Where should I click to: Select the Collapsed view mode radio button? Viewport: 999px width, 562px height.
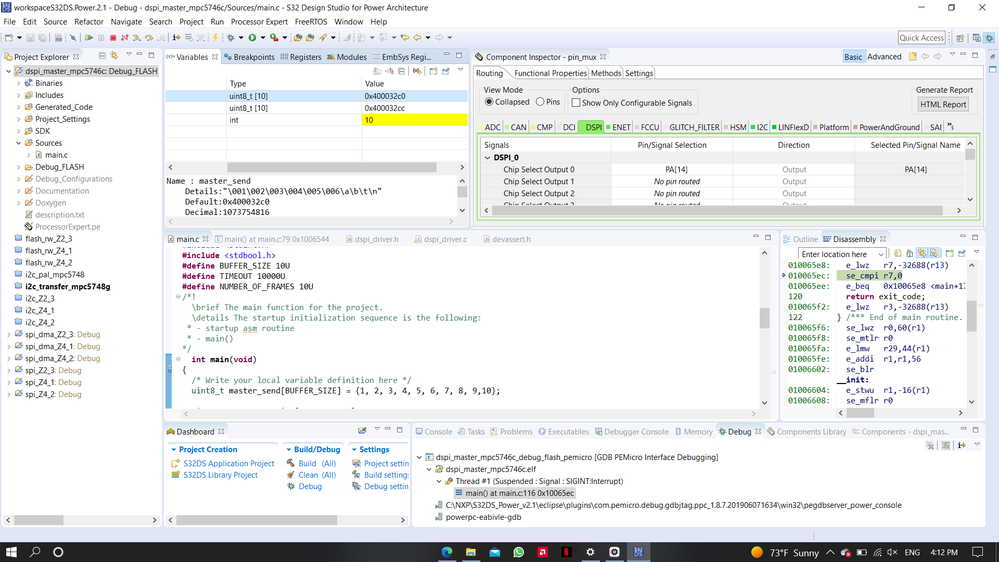(489, 102)
